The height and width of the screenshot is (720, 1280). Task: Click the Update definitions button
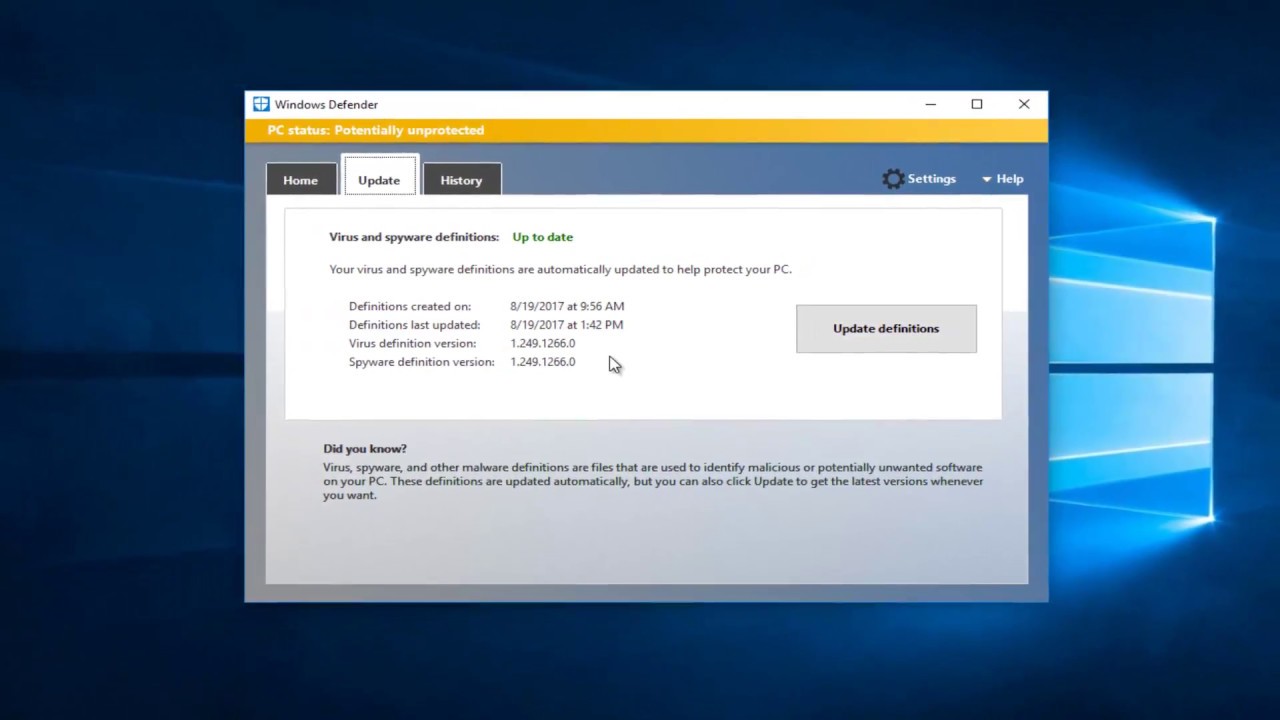886,328
